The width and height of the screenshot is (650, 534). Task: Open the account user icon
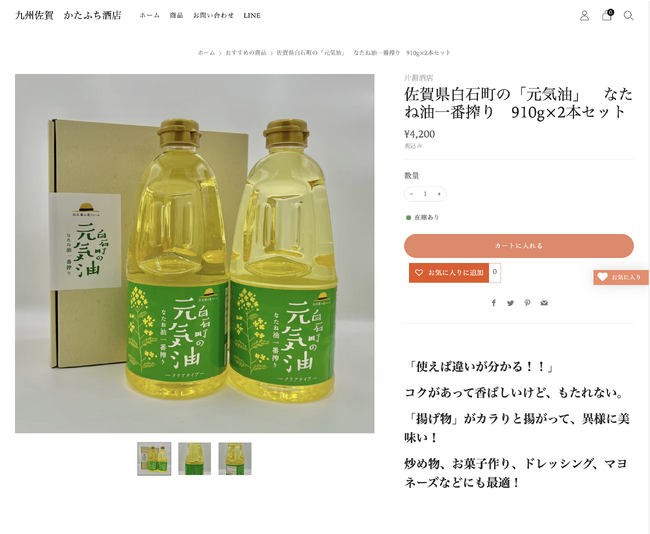pos(584,16)
